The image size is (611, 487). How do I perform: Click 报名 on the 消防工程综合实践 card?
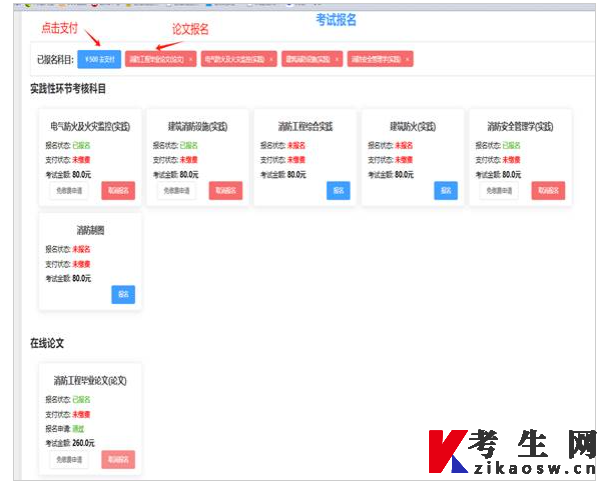[338, 191]
